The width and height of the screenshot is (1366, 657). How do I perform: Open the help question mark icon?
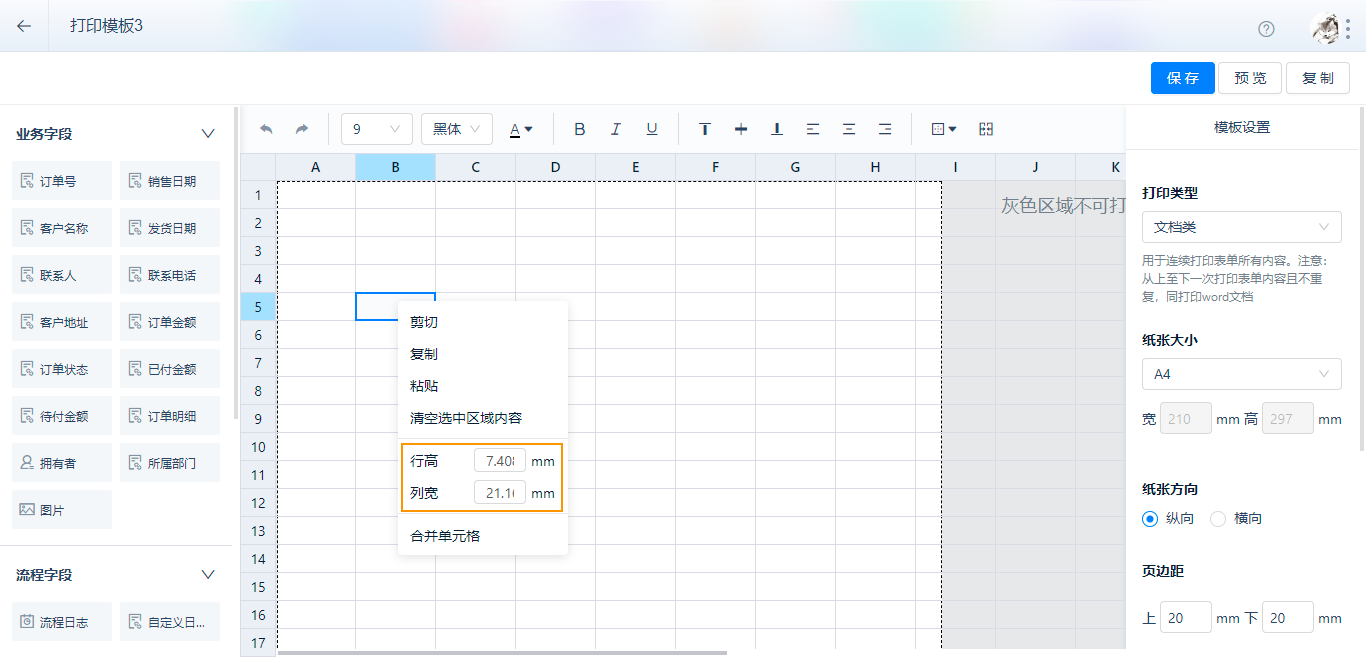pyautogui.click(x=1266, y=28)
